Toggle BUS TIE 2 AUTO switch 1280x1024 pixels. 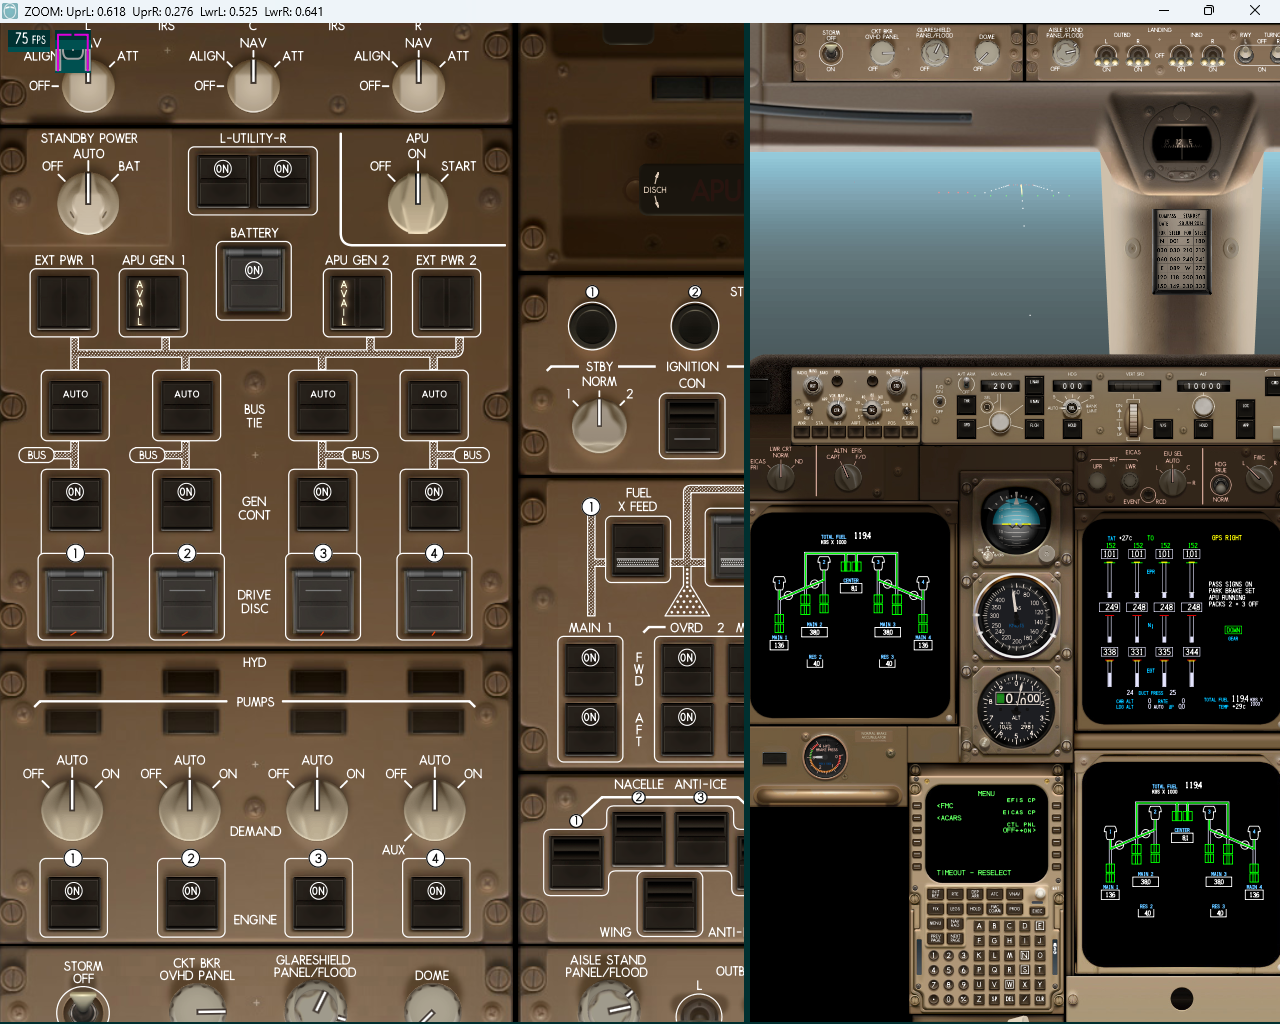187,405
